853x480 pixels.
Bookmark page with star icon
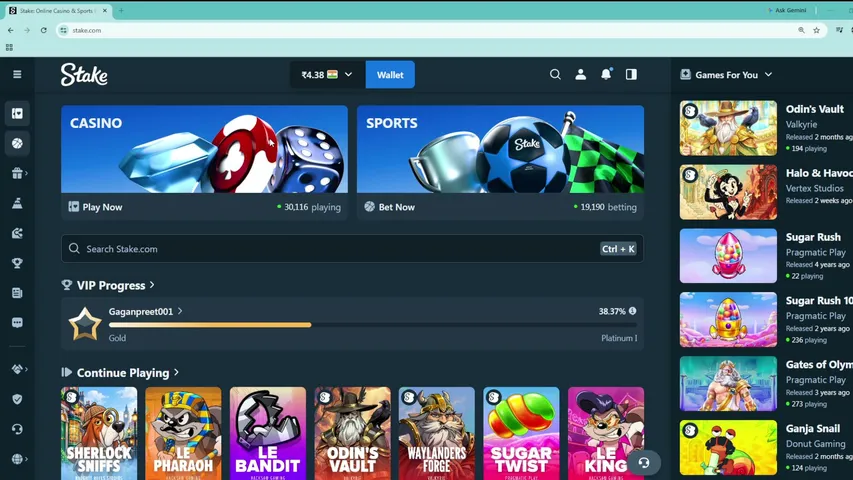click(x=817, y=30)
